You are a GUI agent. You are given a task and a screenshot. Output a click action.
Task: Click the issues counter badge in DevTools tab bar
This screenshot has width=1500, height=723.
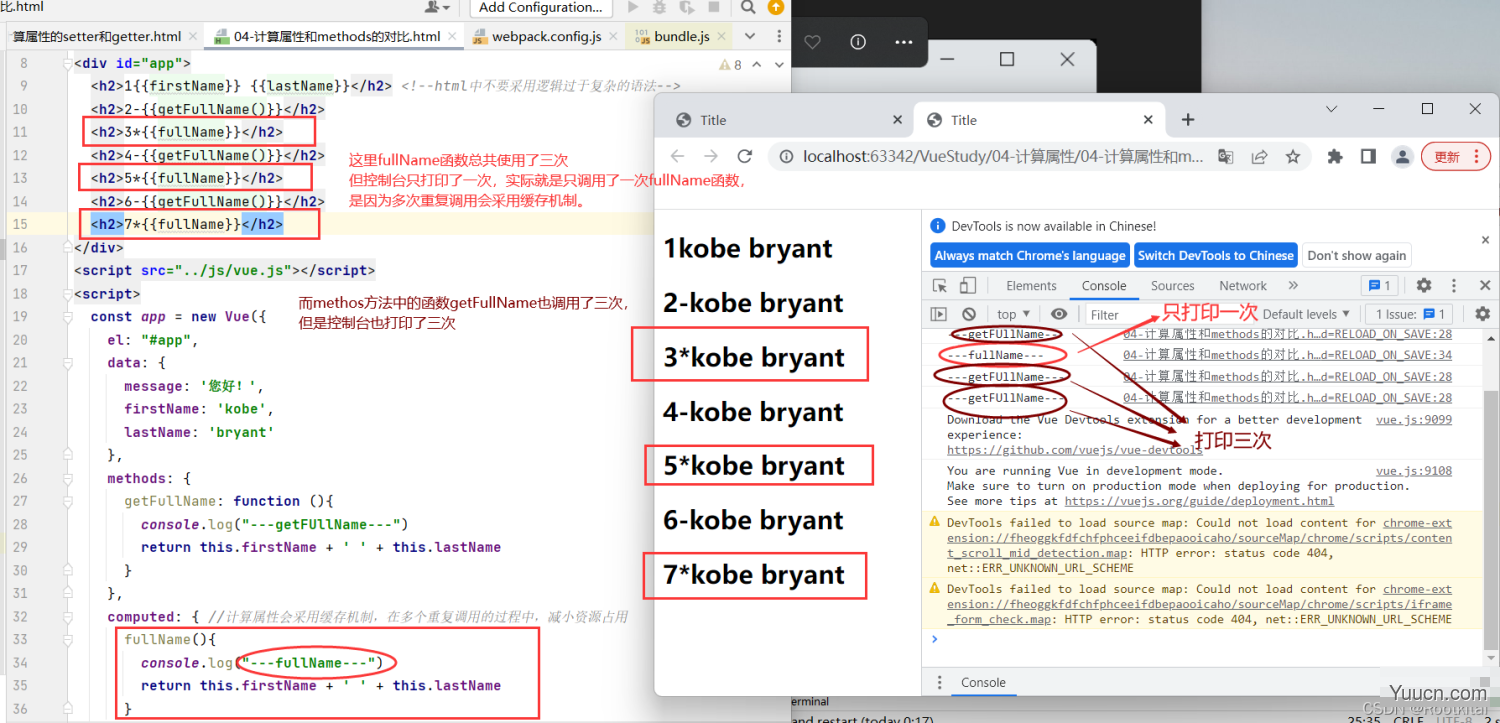[x=1380, y=286]
